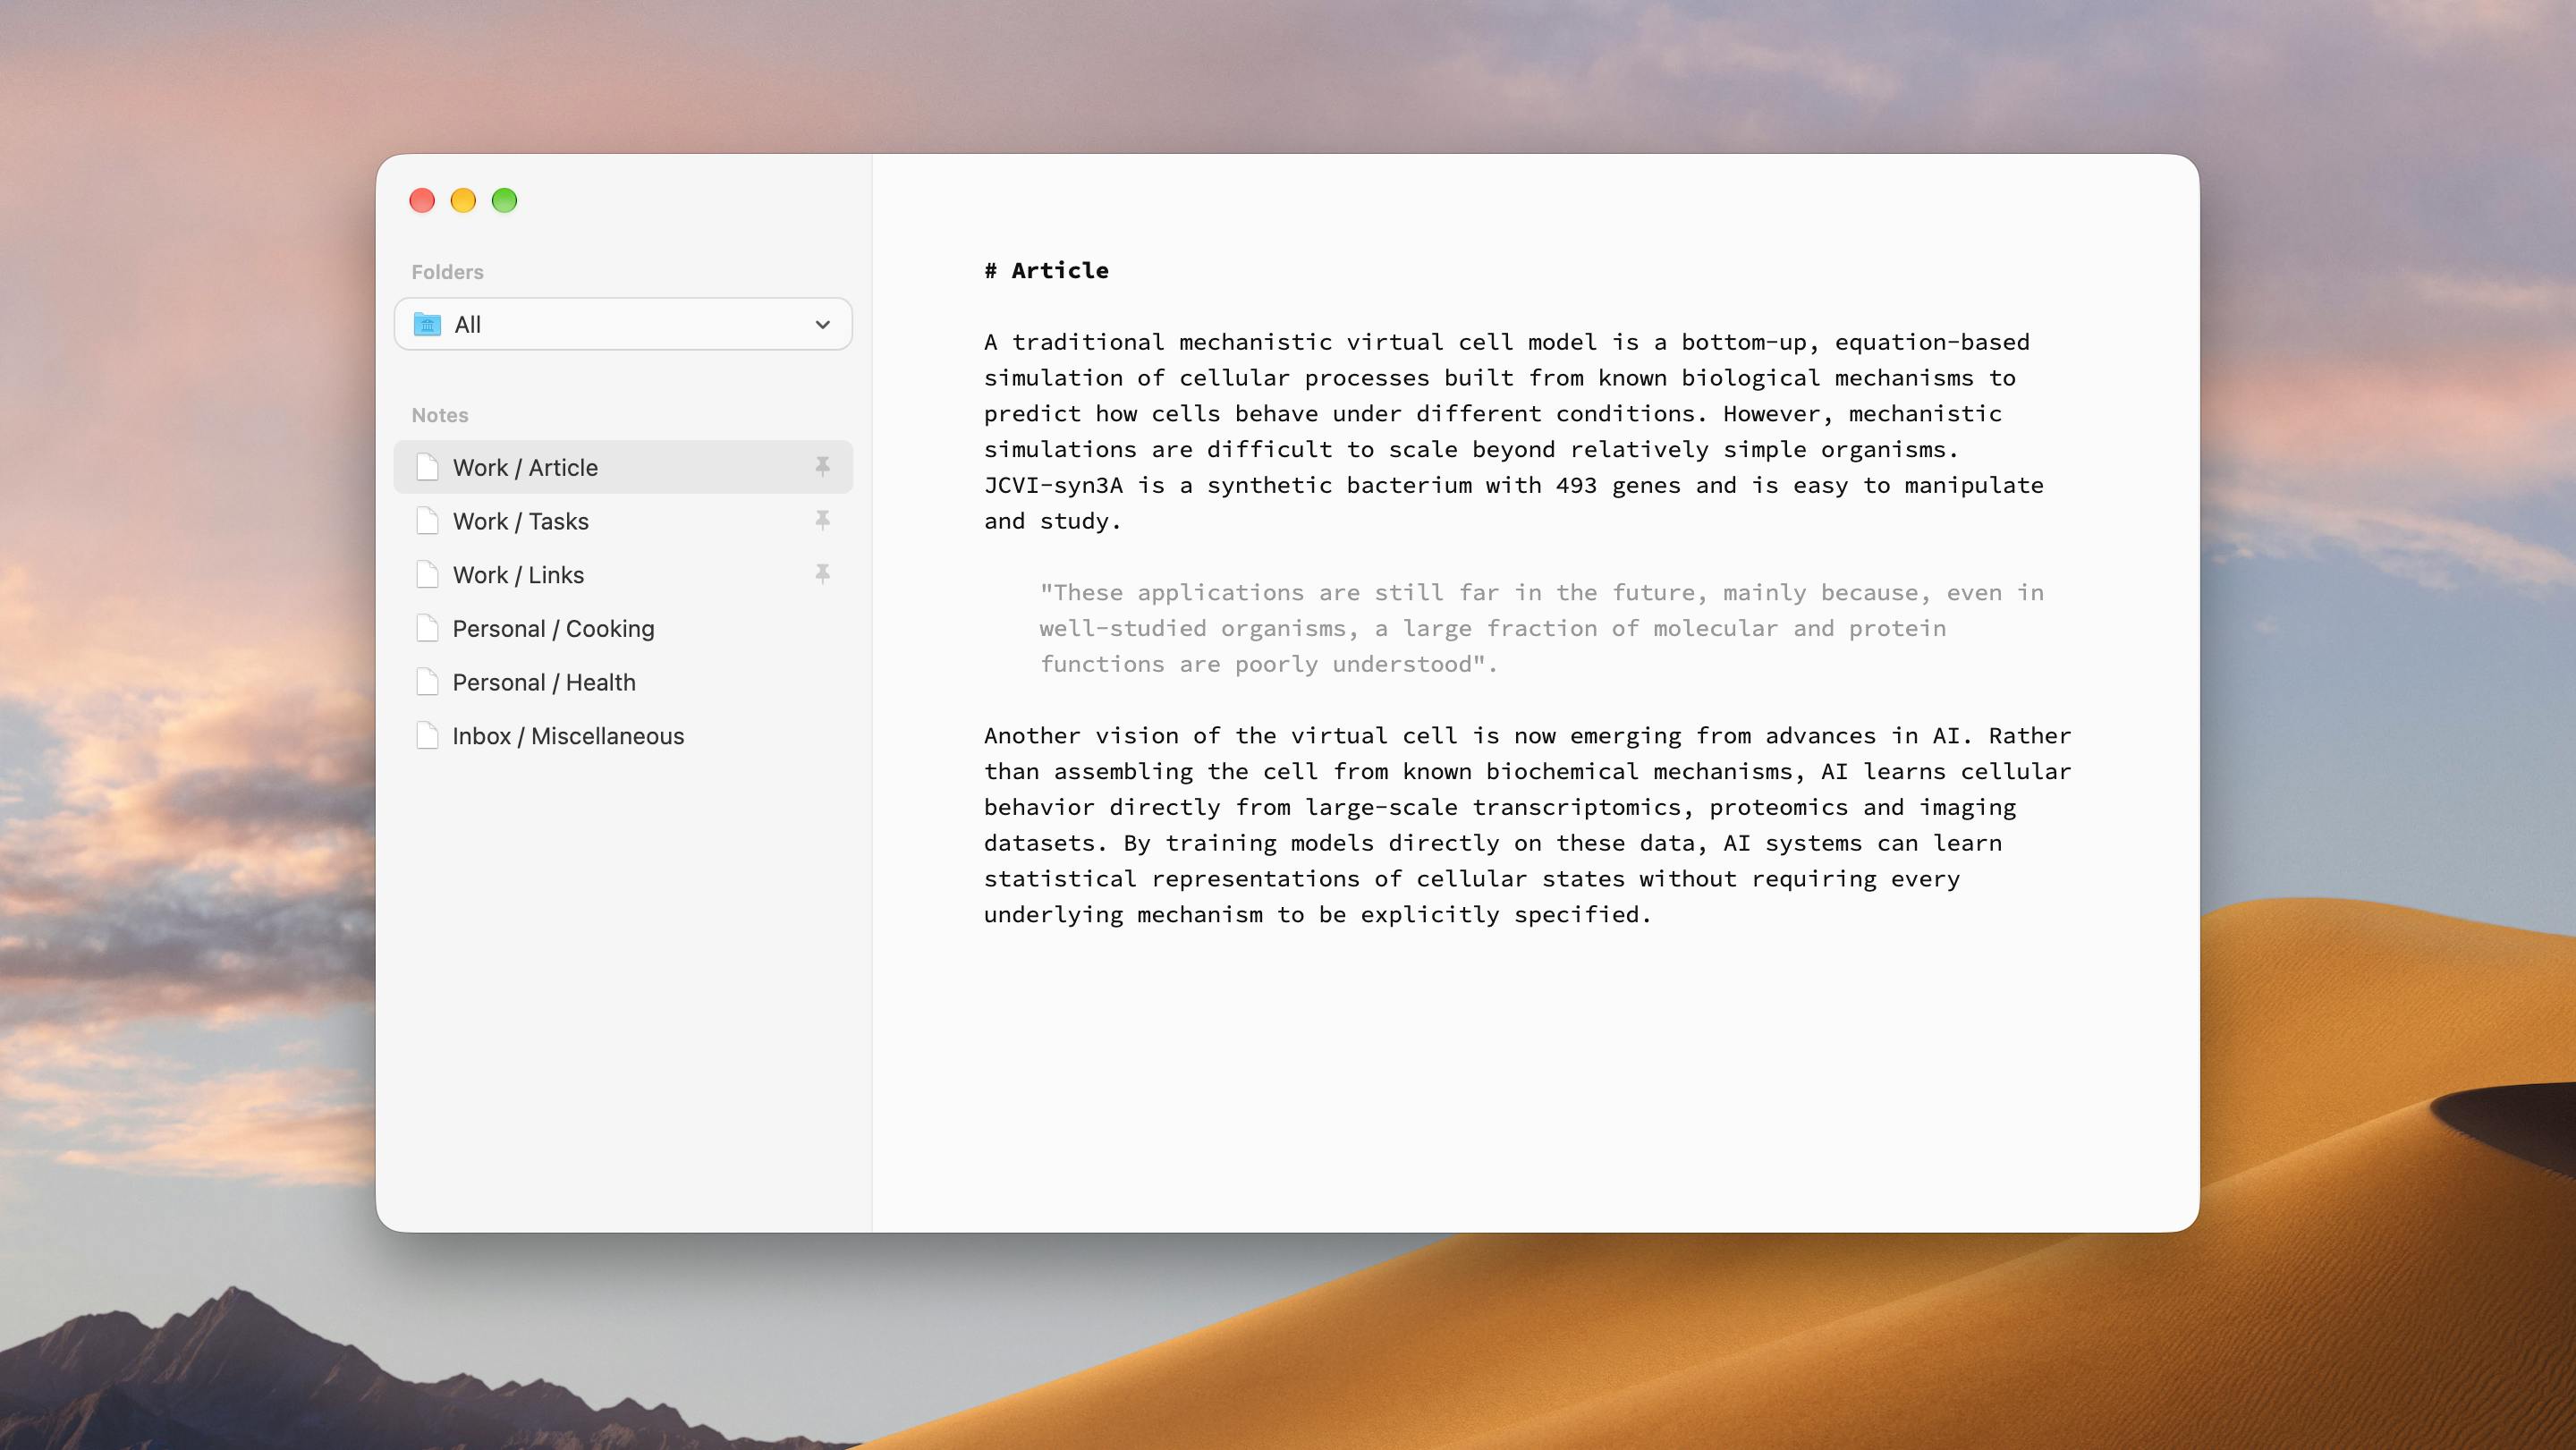Click the gray quoted text 'These applications are still'

click(x=1542, y=628)
